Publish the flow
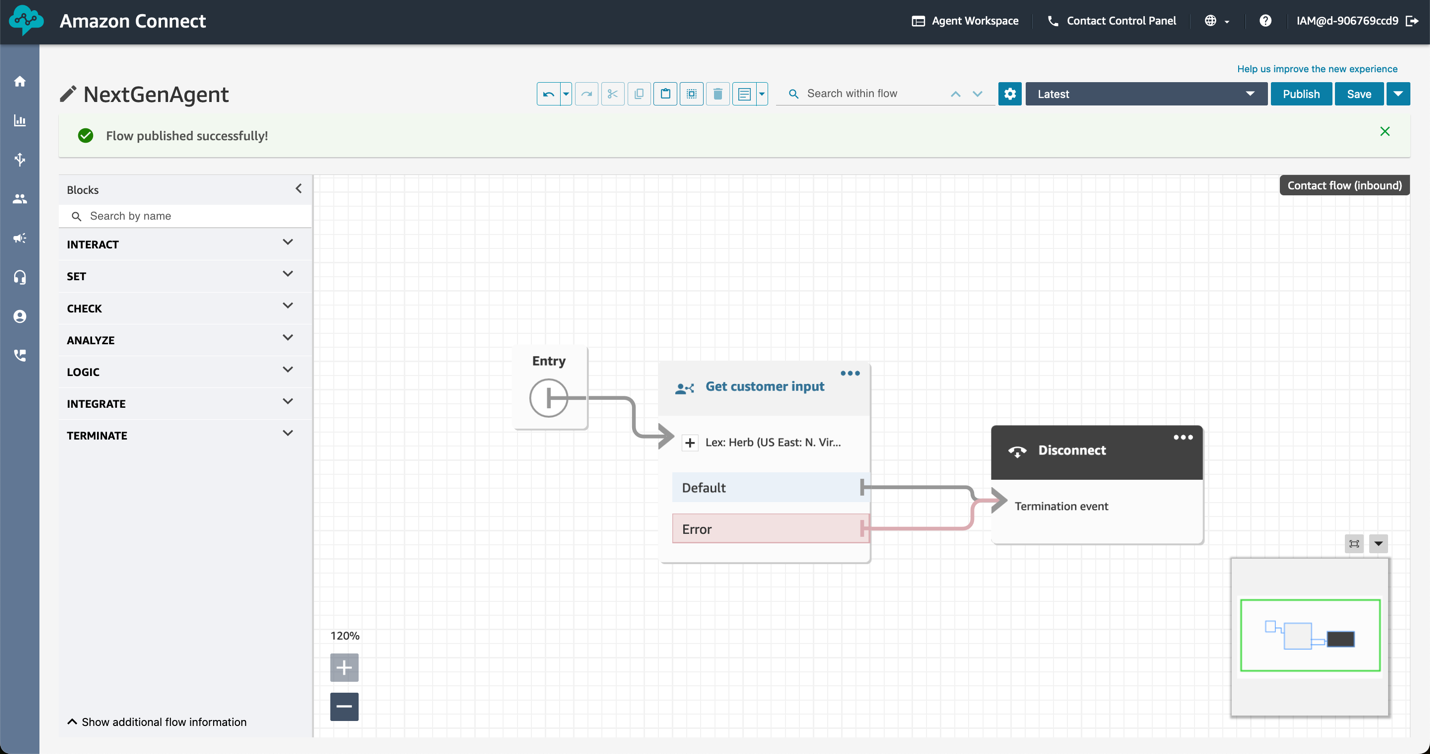Viewport: 1430px width, 754px height. point(1301,94)
